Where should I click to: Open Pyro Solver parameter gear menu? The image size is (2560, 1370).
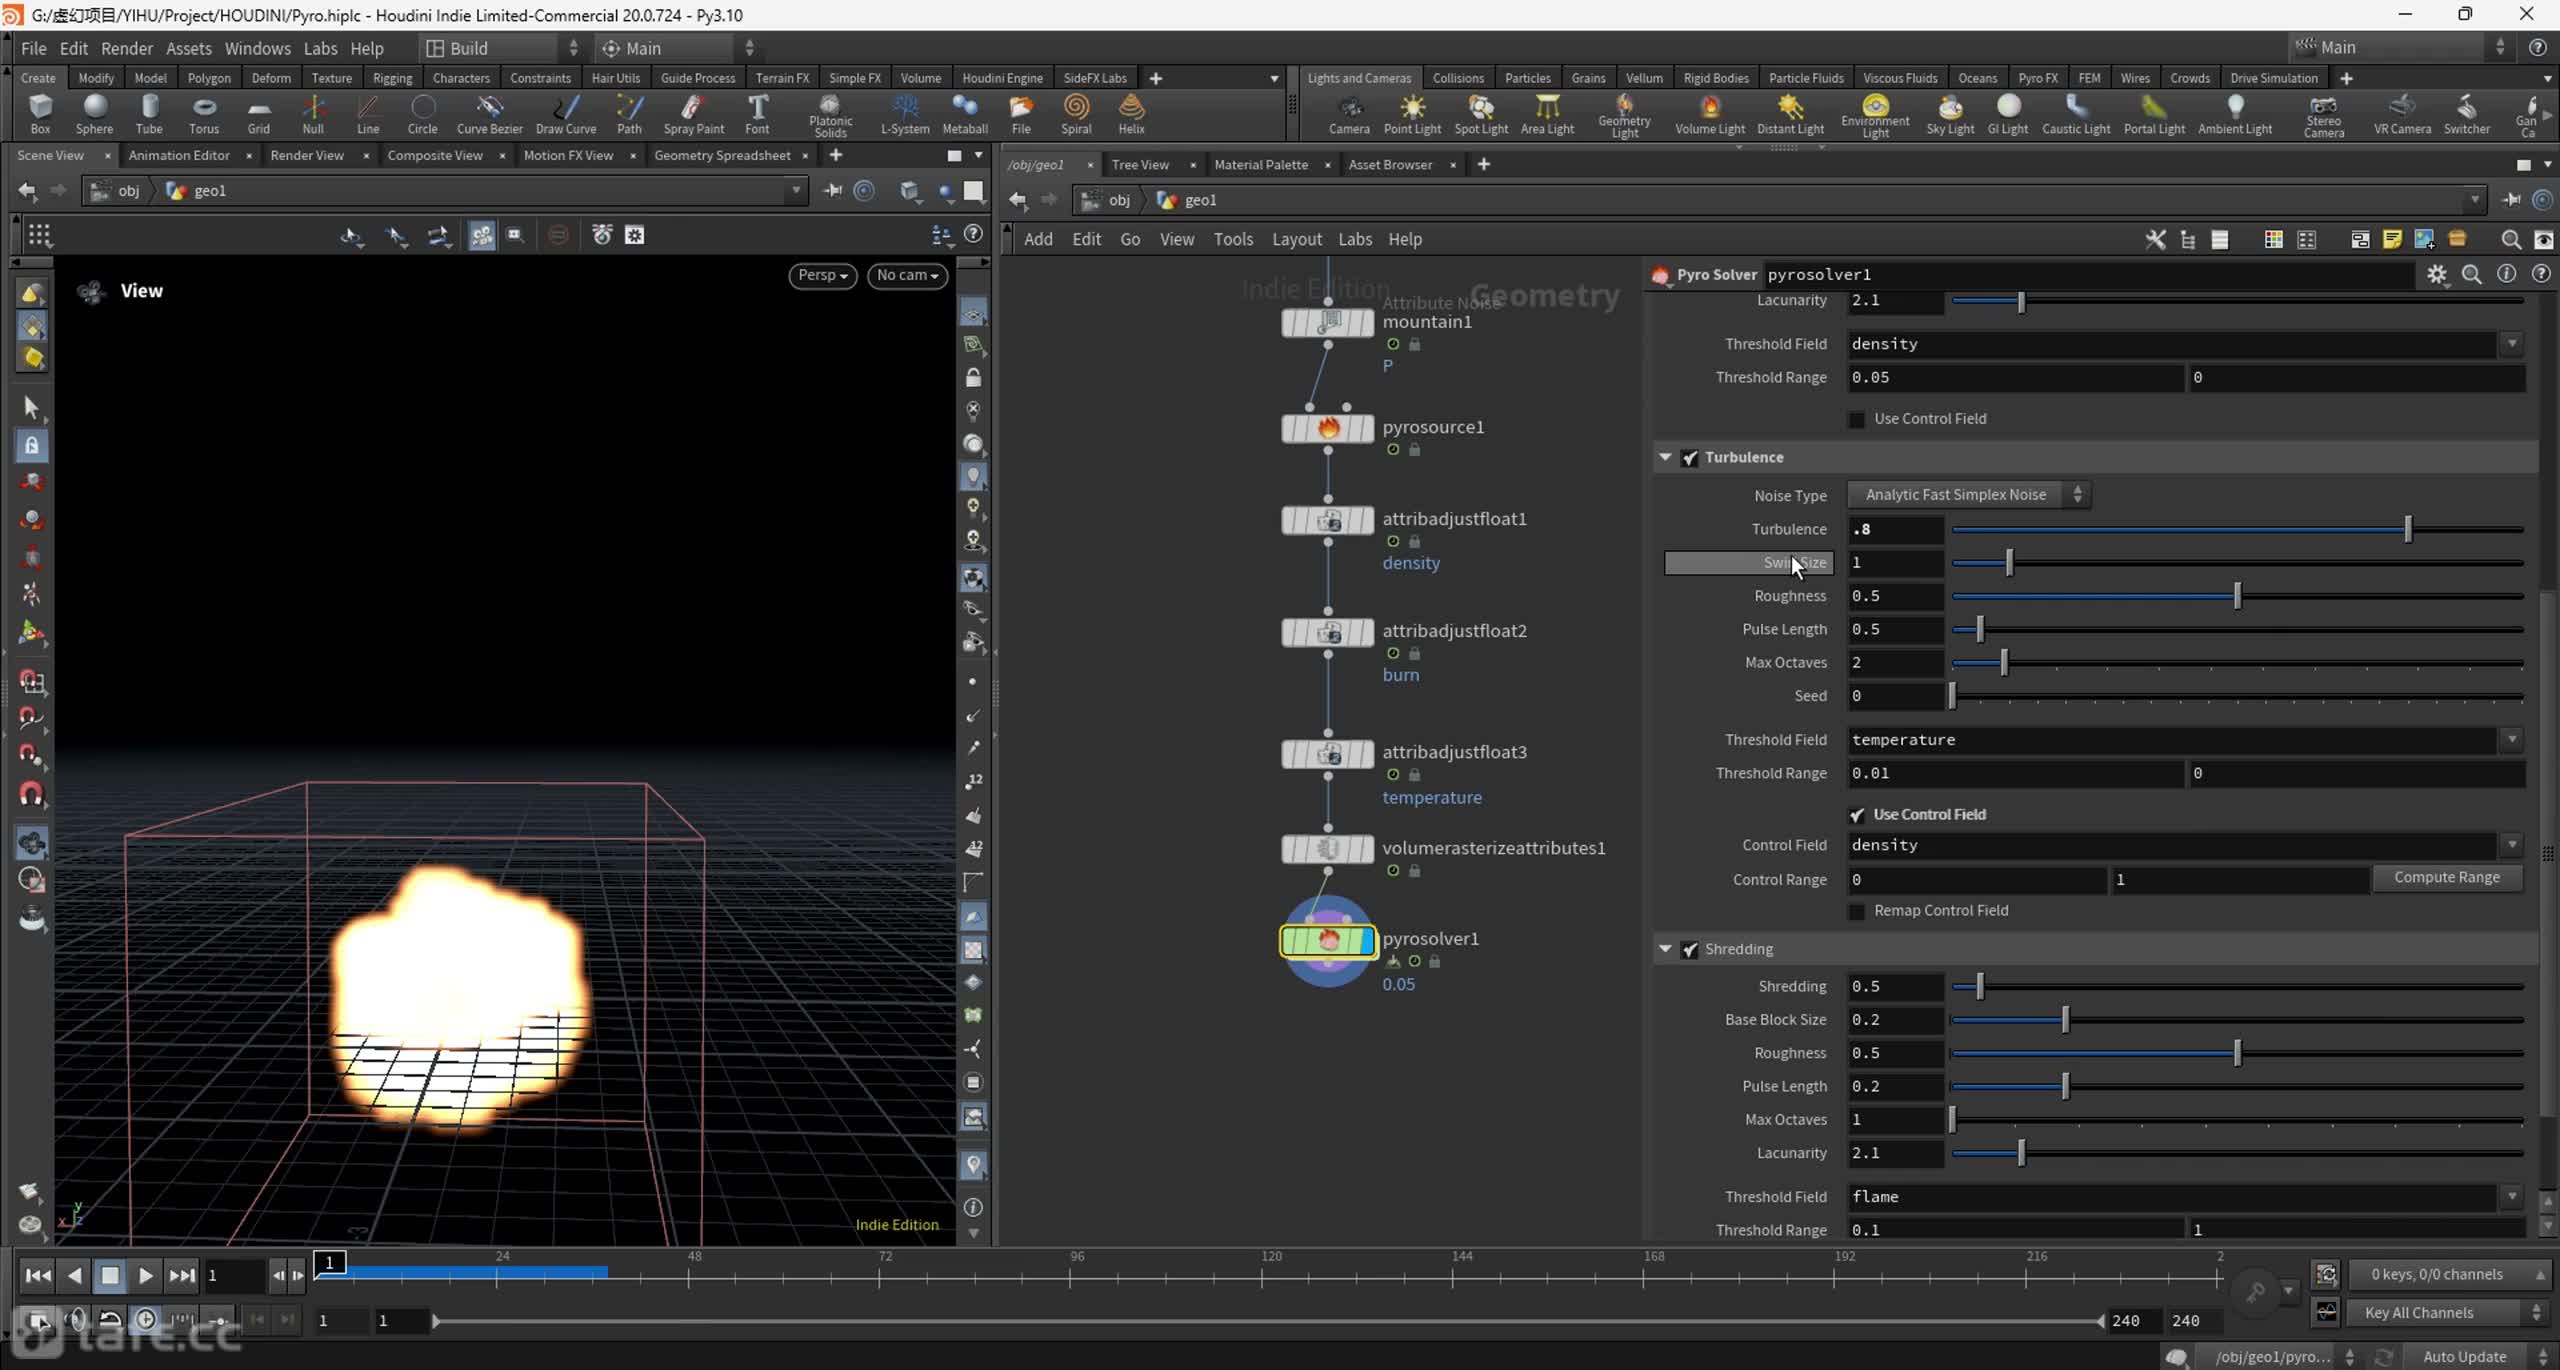click(2437, 274)
